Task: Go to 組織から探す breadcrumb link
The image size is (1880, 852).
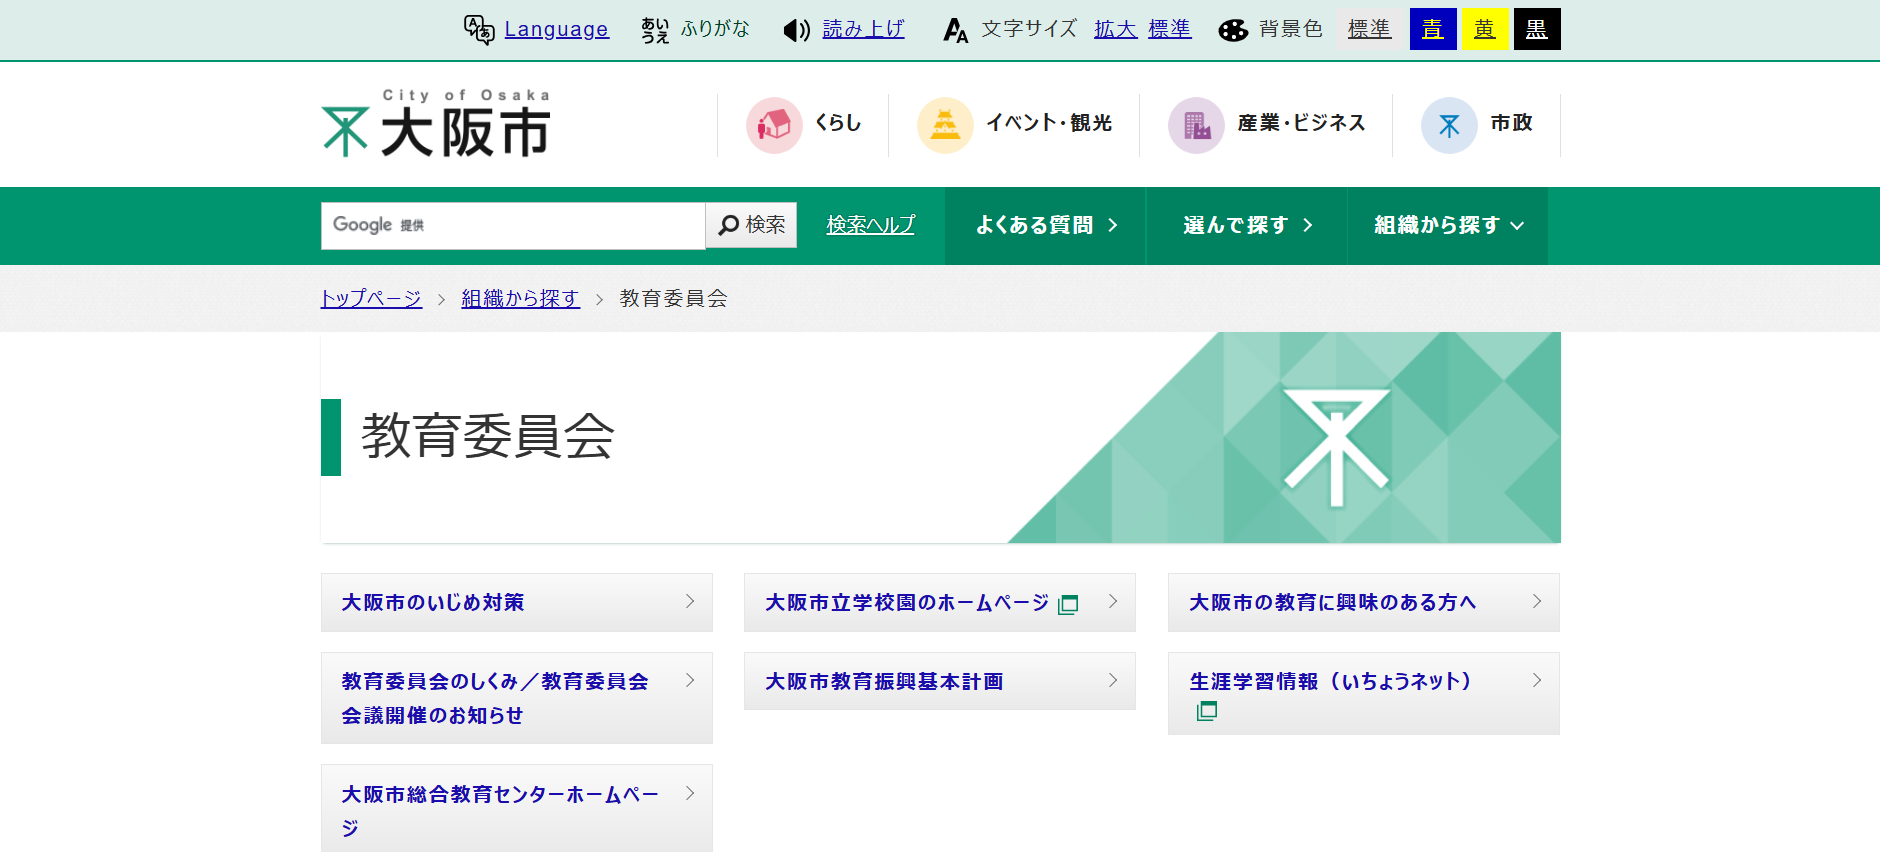Action: (520, 298)
